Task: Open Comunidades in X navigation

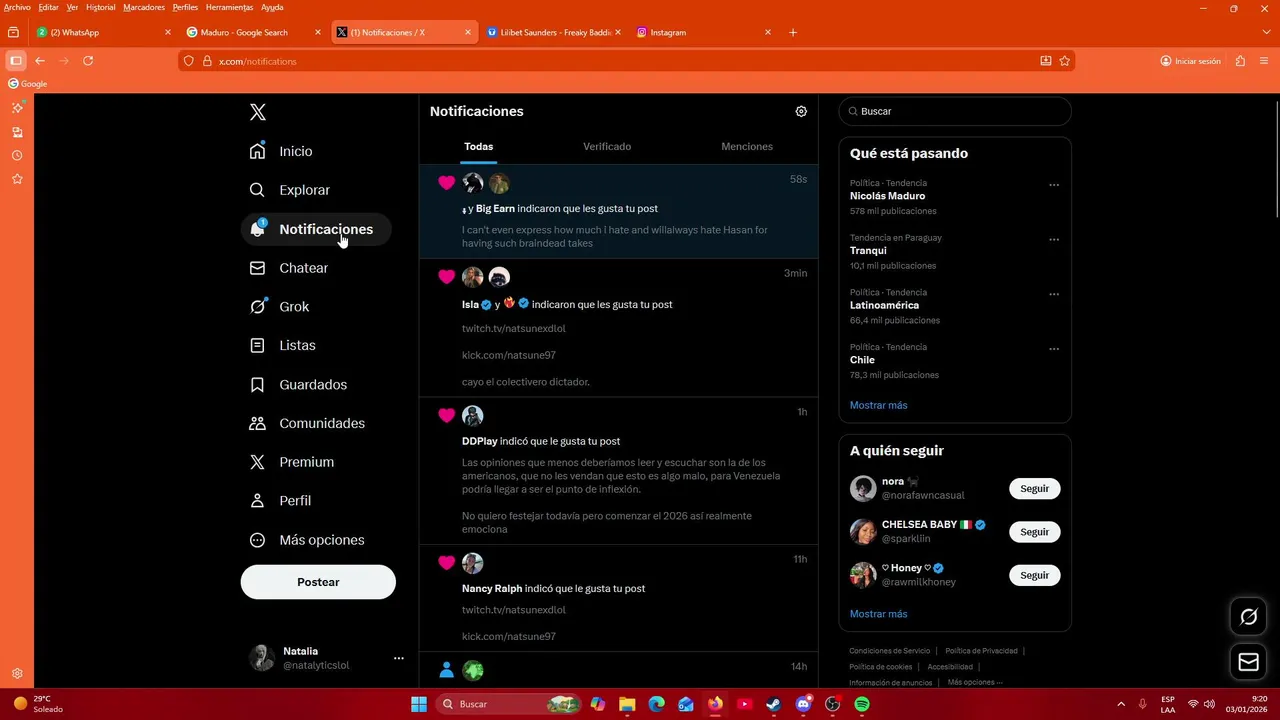Action: 308,423
